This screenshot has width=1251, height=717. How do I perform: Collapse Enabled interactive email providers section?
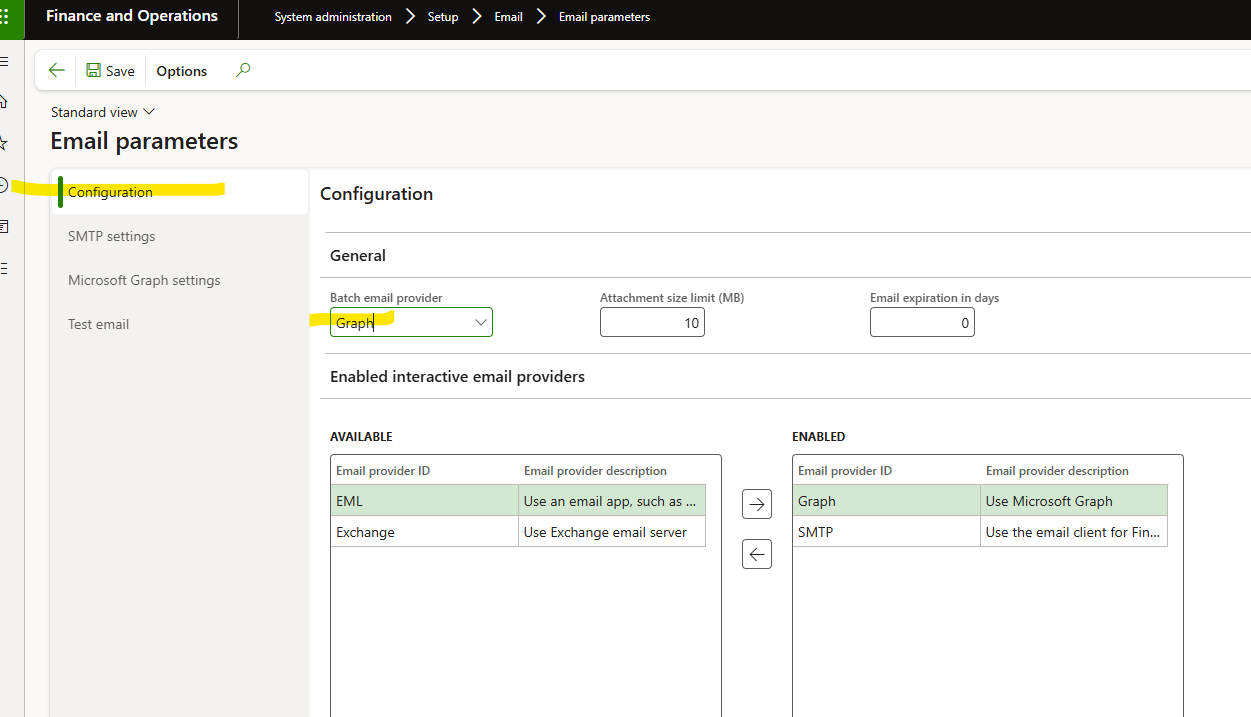457,377
